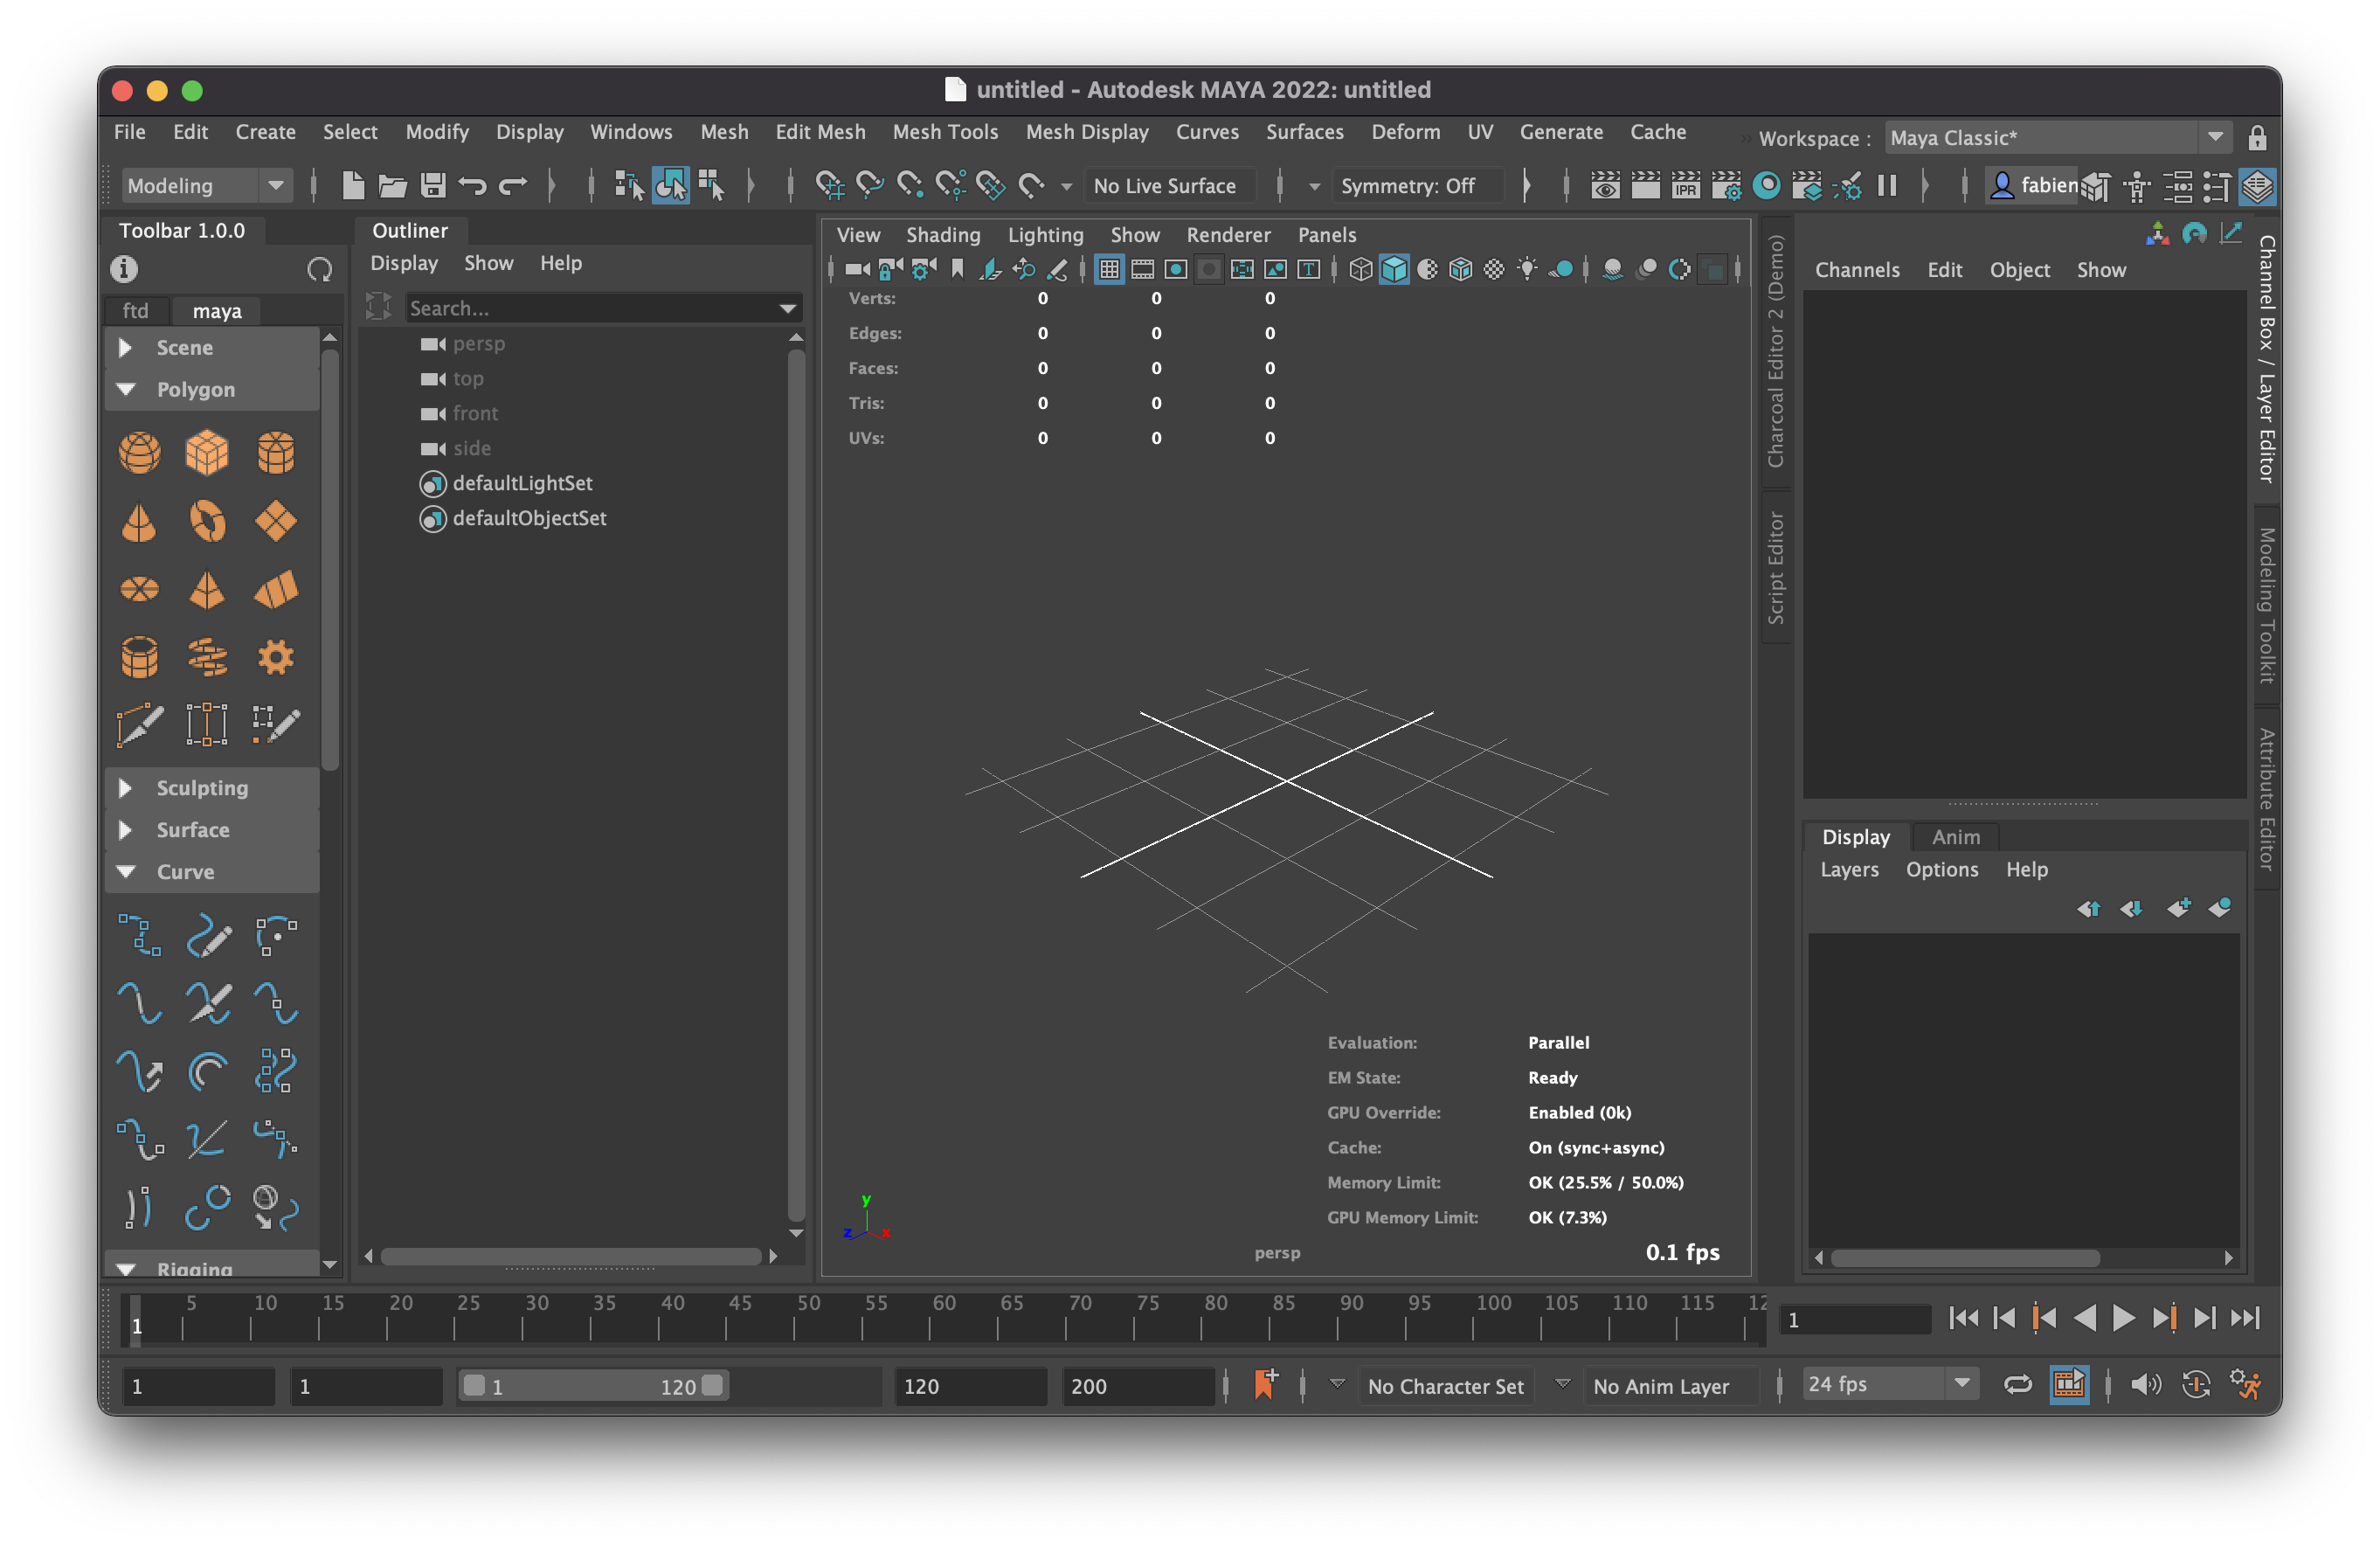This screenshot has width=2380, height=1545.
Task: Toggle use all lights in viewport
Action: (x=1527, y=269)
